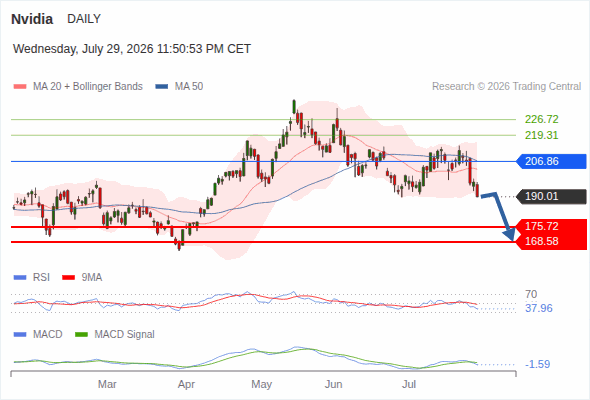
Task: Click the red 175.72 support price tag
Action: click(551, 227)
